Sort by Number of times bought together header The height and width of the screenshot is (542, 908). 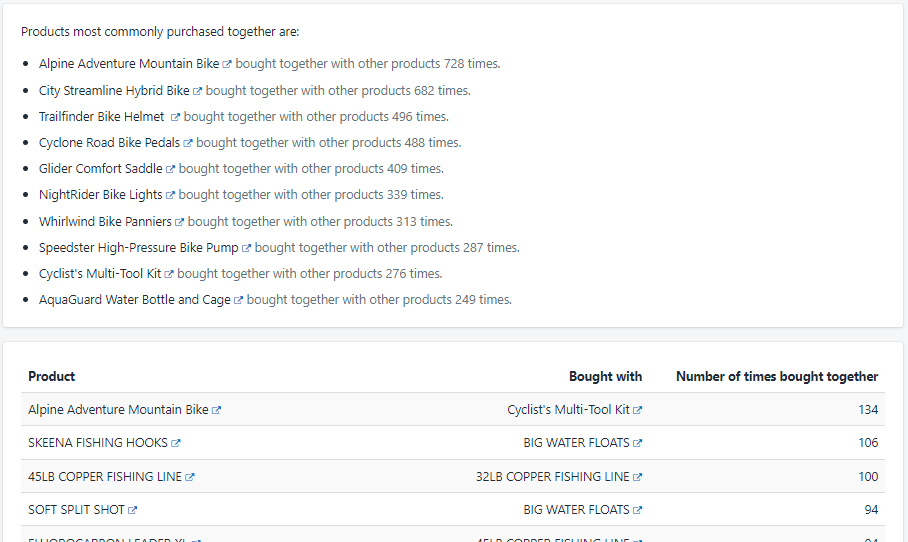click(x=777, y=377)
